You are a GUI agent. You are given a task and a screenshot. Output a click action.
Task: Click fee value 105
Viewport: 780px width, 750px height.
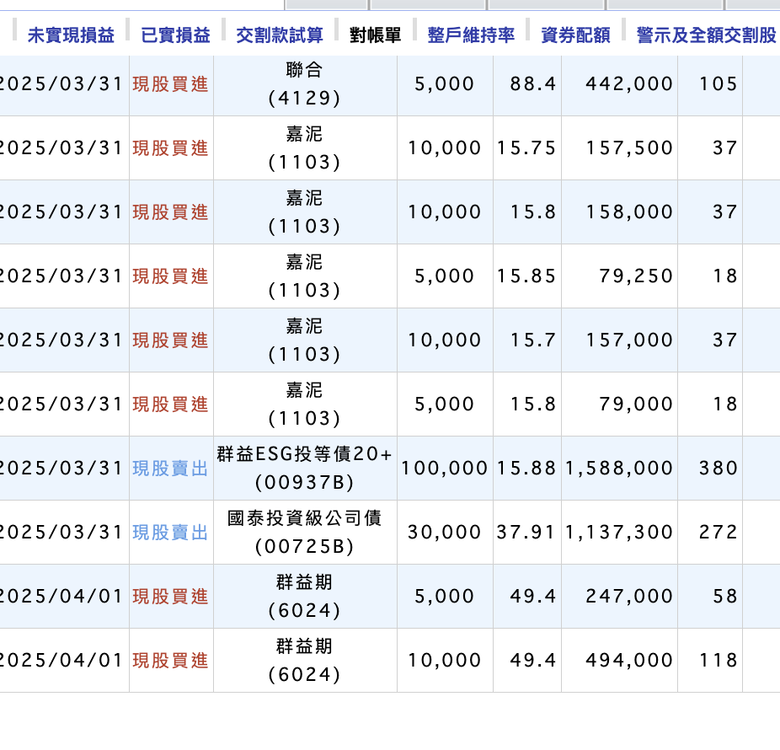pos(718,84)
